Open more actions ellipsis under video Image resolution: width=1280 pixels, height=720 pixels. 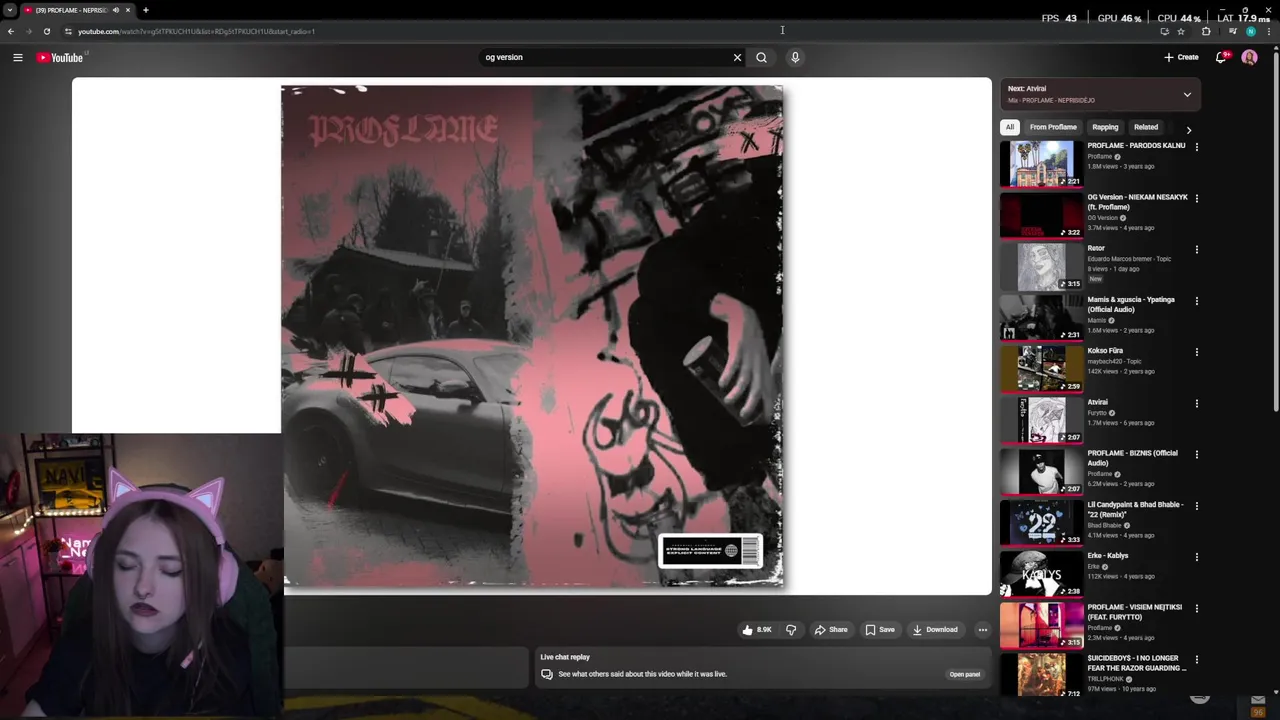coord(982,630)
